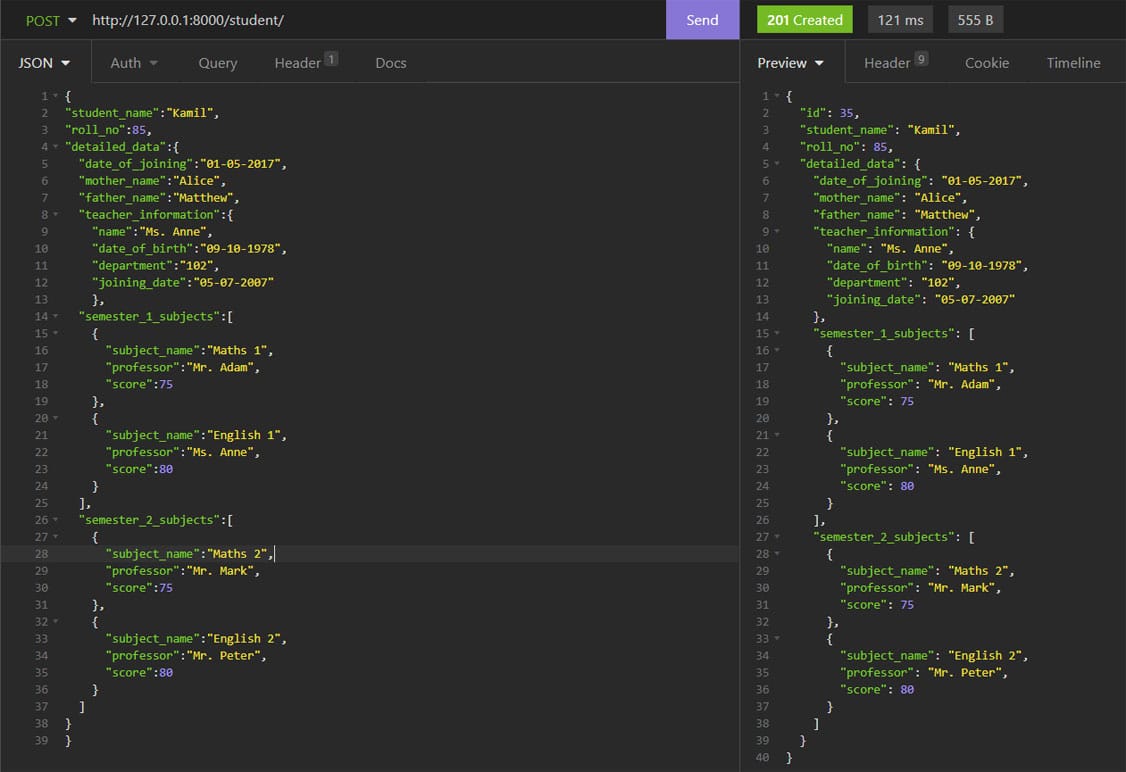Open the Preview mode dropdown
The height and width of the screenshot is (772, 1126).
(x=790, y=63)
